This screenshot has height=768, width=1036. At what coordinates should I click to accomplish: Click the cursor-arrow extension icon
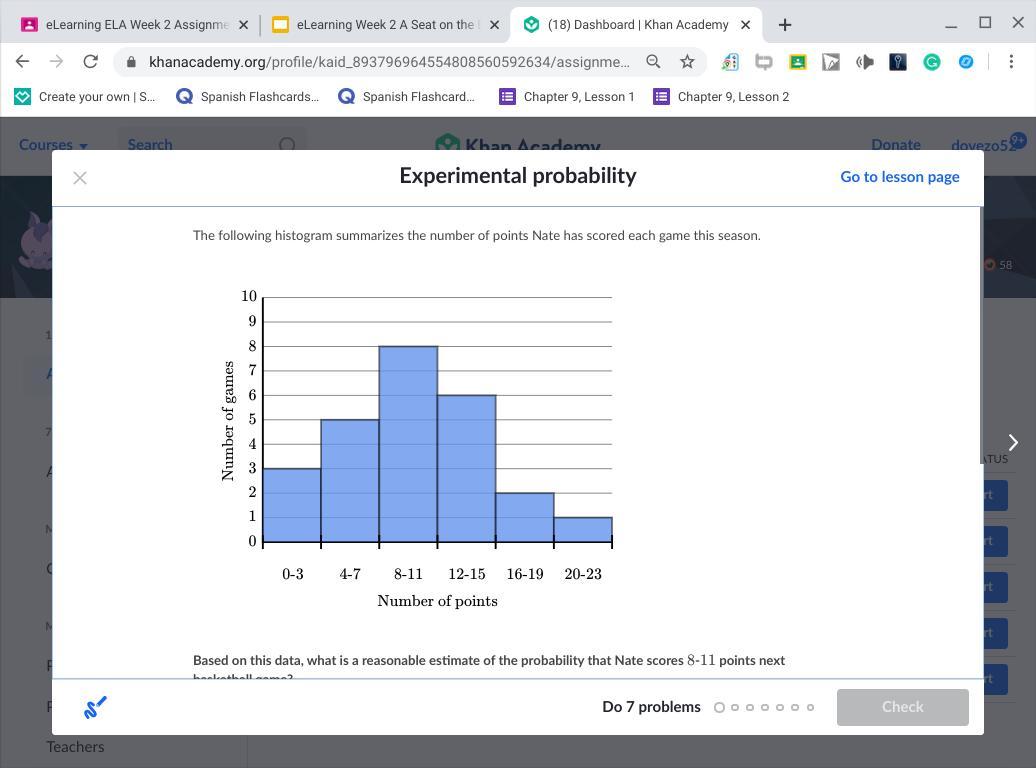coord(831,62)
